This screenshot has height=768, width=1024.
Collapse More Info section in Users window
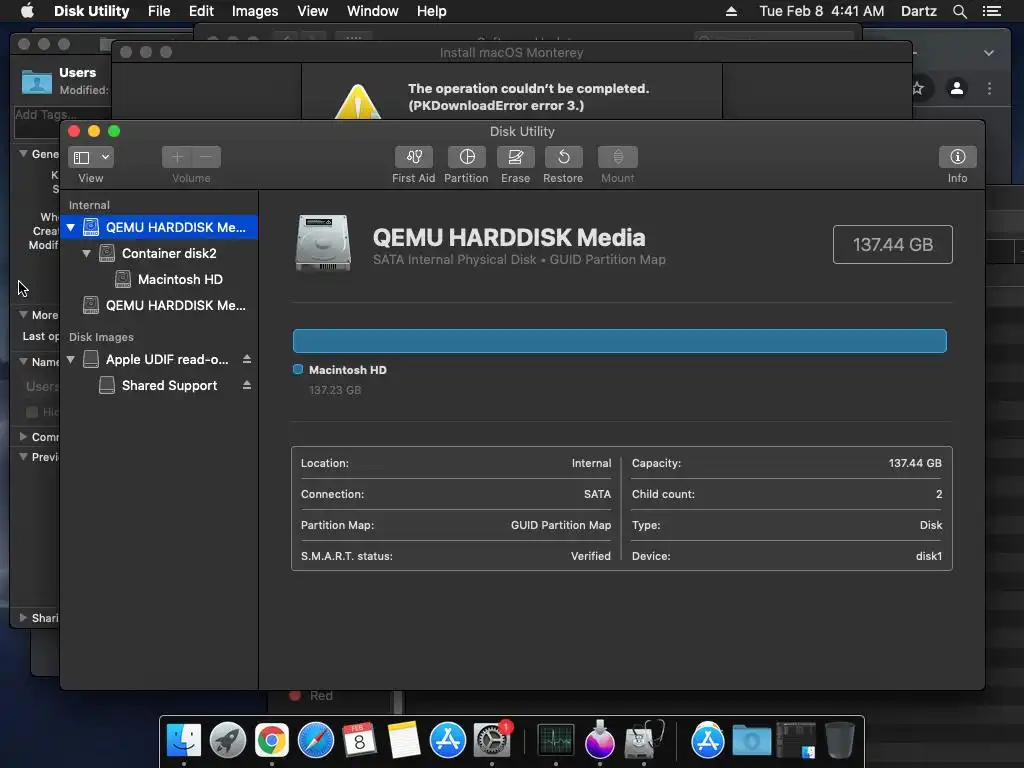(x=23, y=314)
